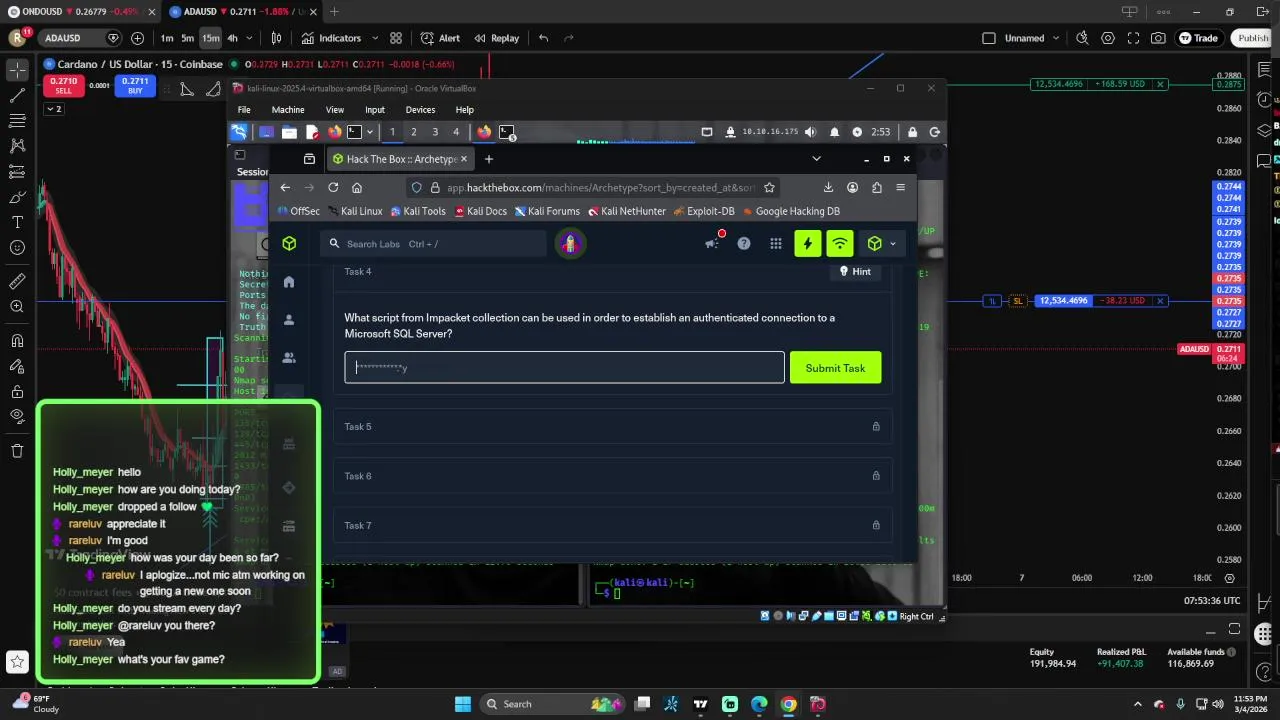
Task: Show the Task 4 Hint
Action: tap(855, 271)
